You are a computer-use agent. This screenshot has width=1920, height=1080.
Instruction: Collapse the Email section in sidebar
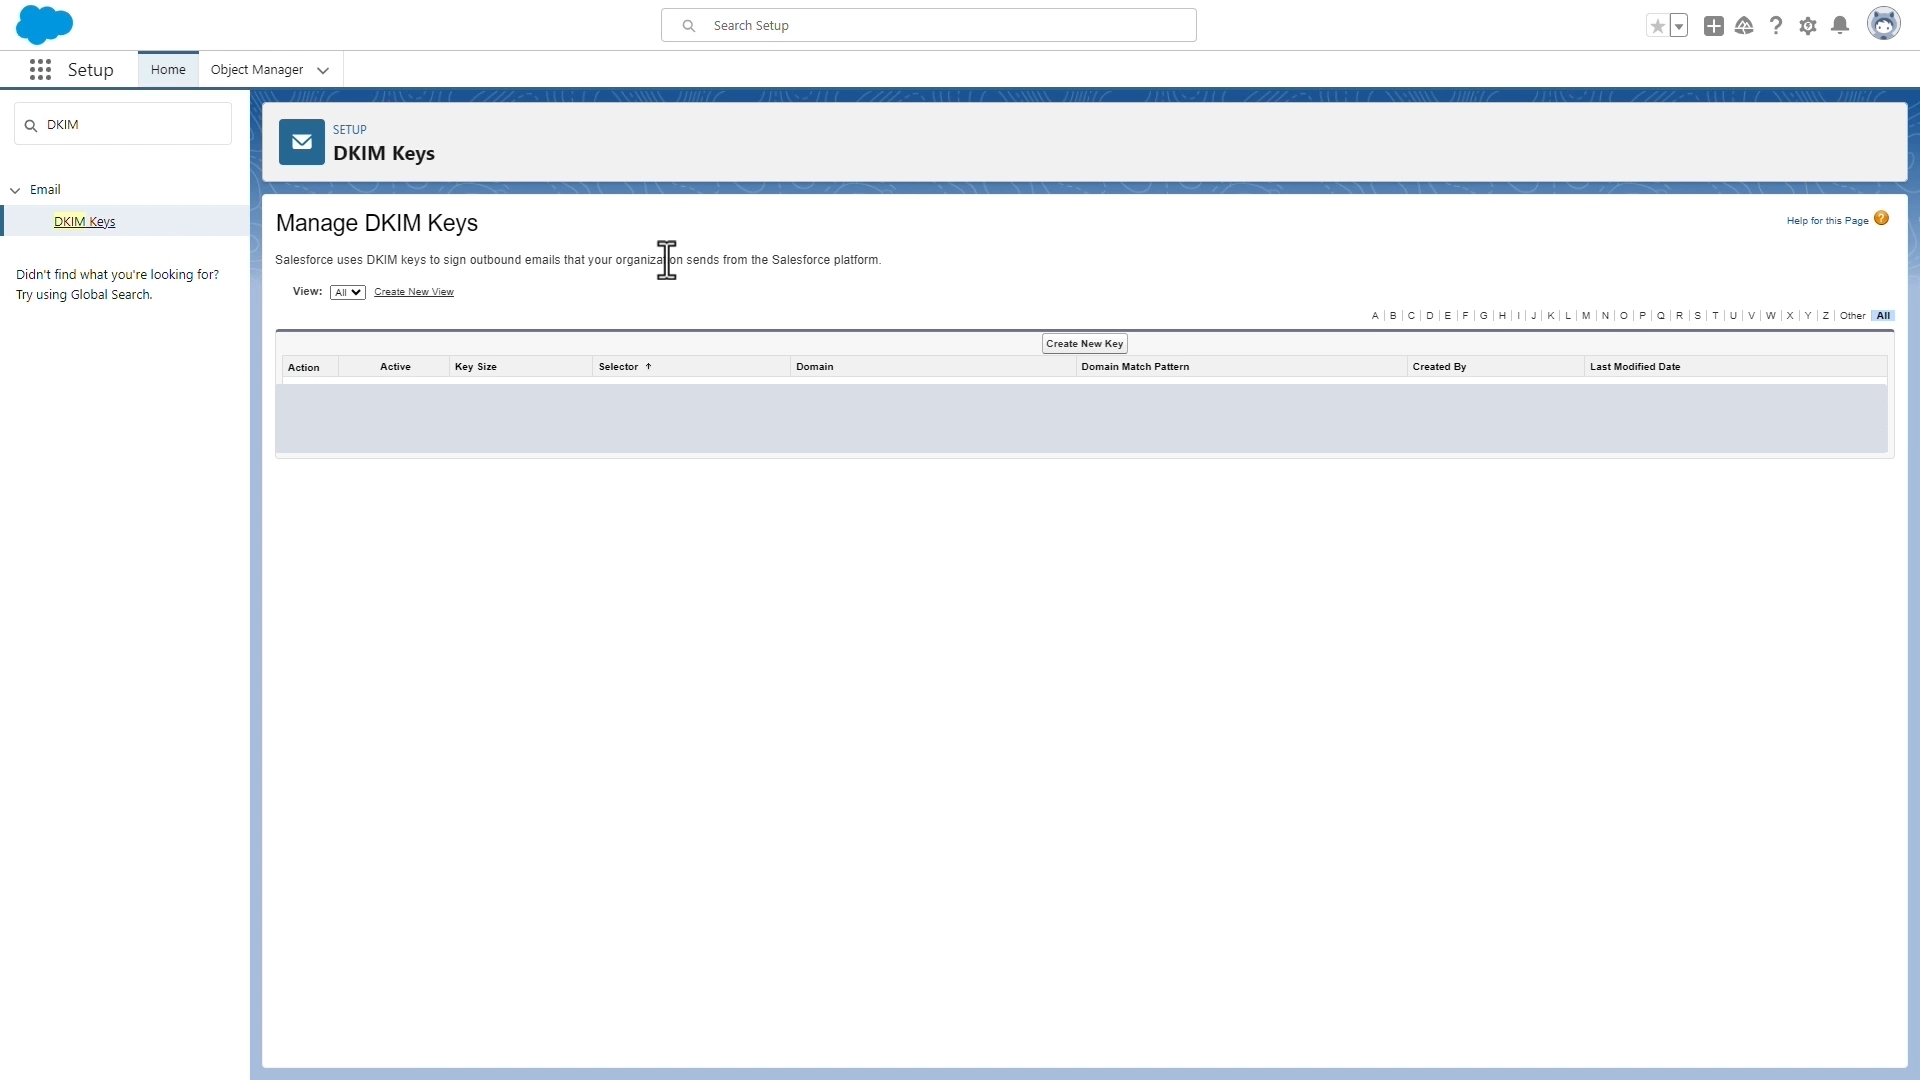tap(15, 190)
